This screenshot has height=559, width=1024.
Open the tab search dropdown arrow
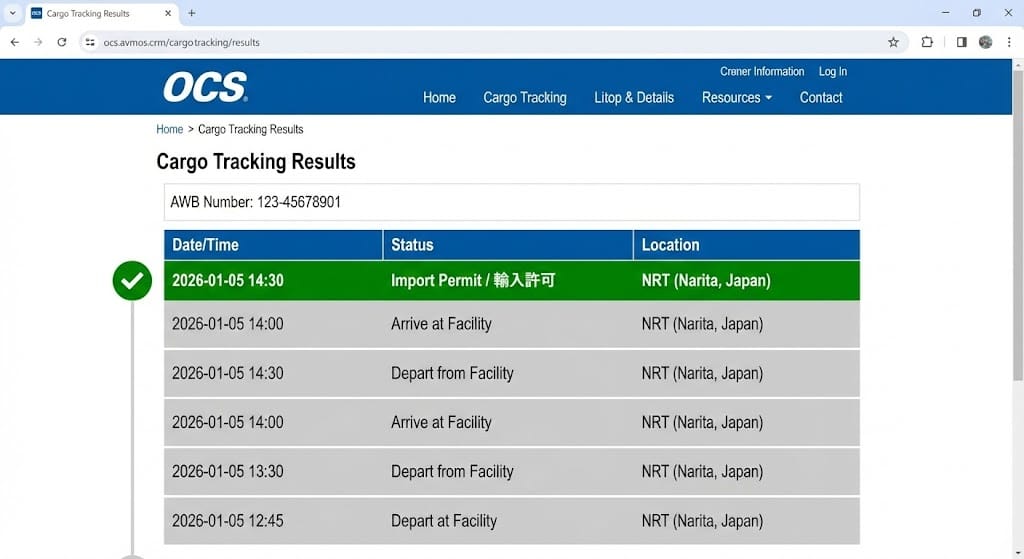[12, 13]
